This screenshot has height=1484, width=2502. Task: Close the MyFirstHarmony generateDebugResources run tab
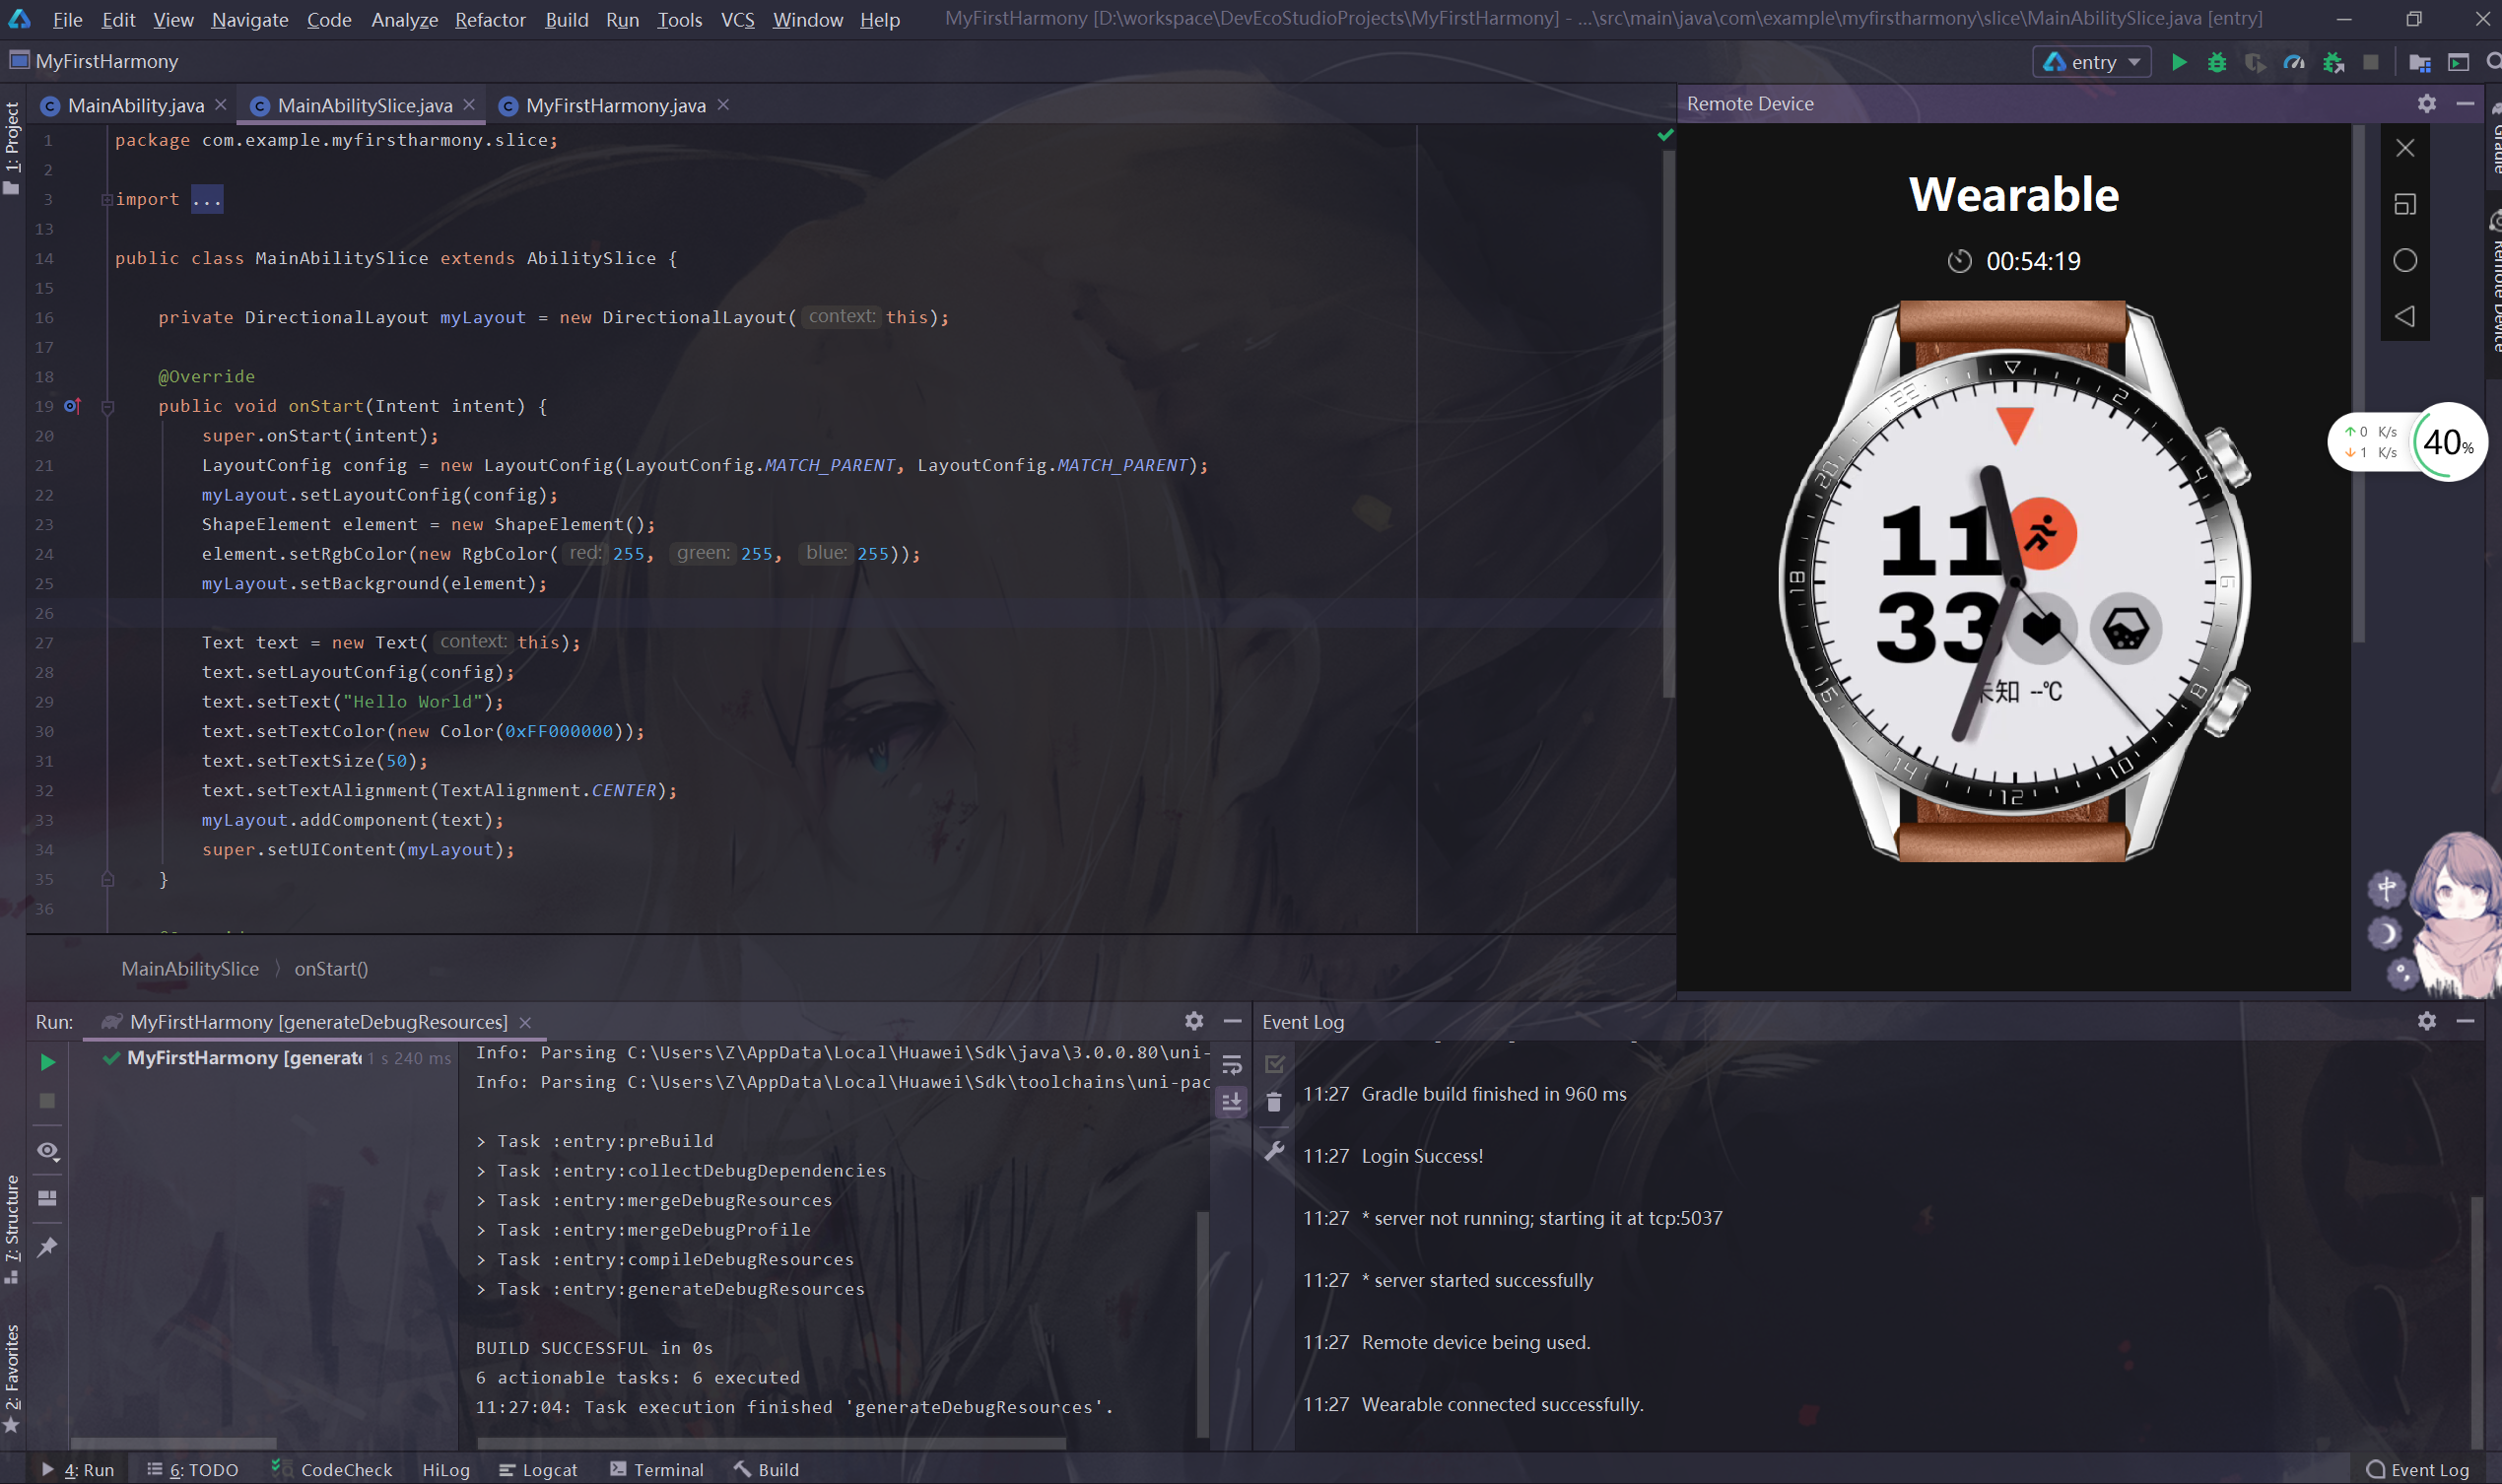(525, 1022)
